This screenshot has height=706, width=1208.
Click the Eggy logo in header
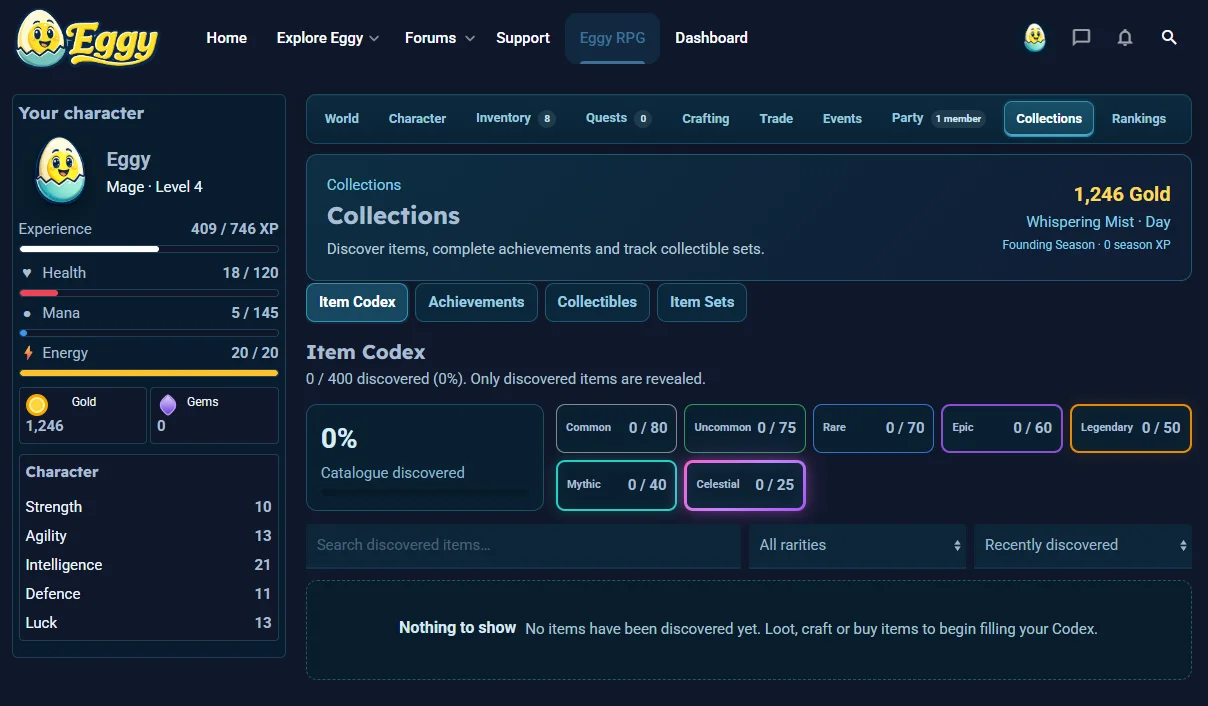point(88,39)
